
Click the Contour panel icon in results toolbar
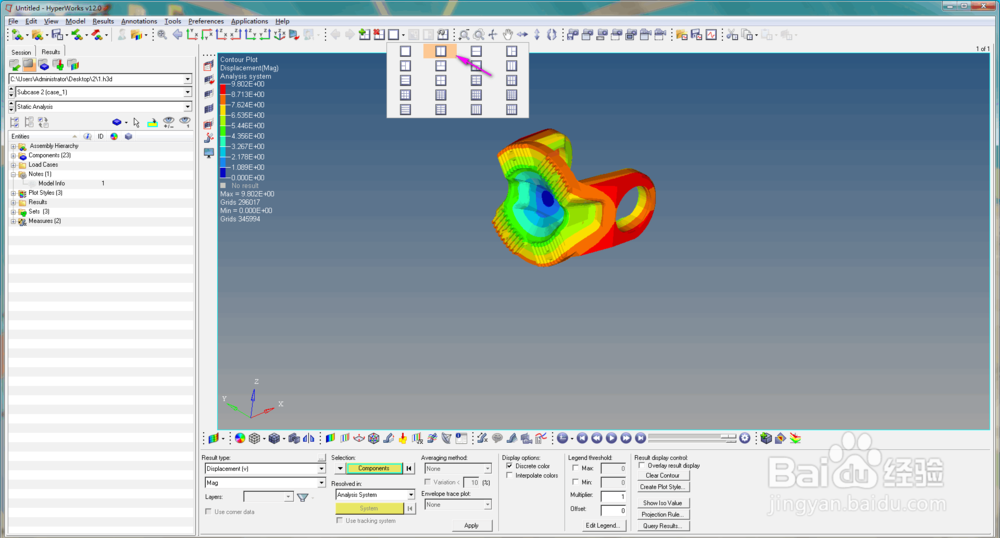(330, 439)
